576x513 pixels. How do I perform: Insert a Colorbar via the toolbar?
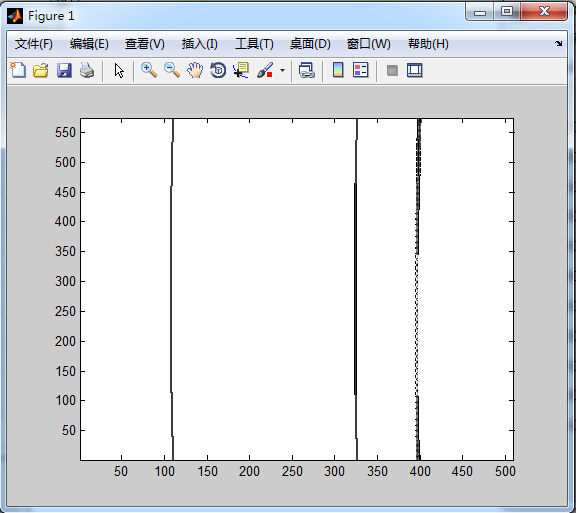coord(338,70)
